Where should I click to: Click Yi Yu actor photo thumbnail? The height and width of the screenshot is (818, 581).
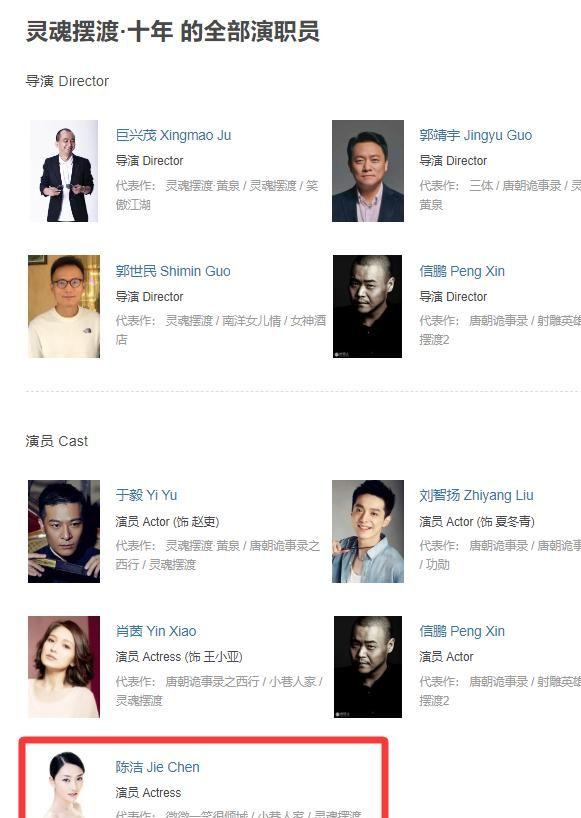(64, 532)
